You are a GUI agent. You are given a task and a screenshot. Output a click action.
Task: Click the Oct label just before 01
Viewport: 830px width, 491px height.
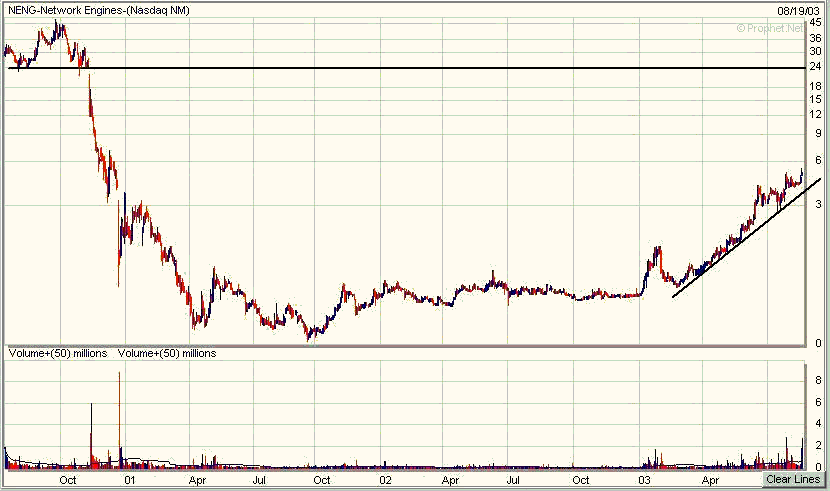tap(68, 480)
